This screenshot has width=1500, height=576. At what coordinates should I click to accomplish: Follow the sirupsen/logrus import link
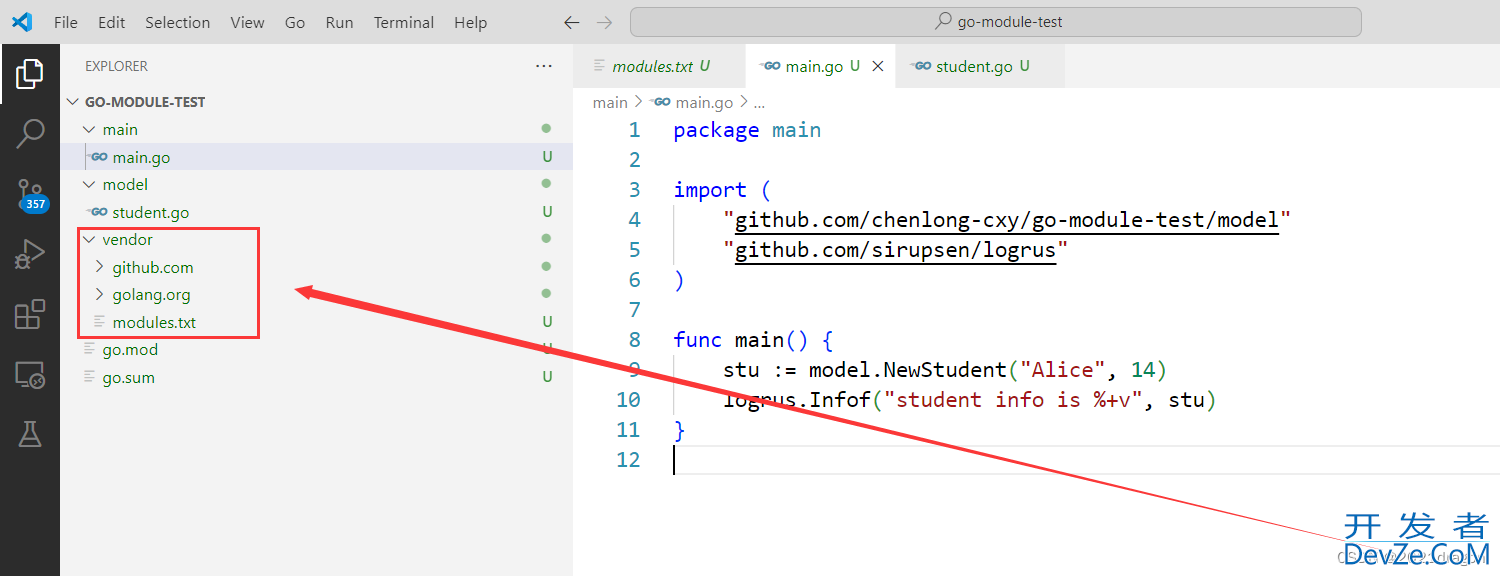pos(895,250)
